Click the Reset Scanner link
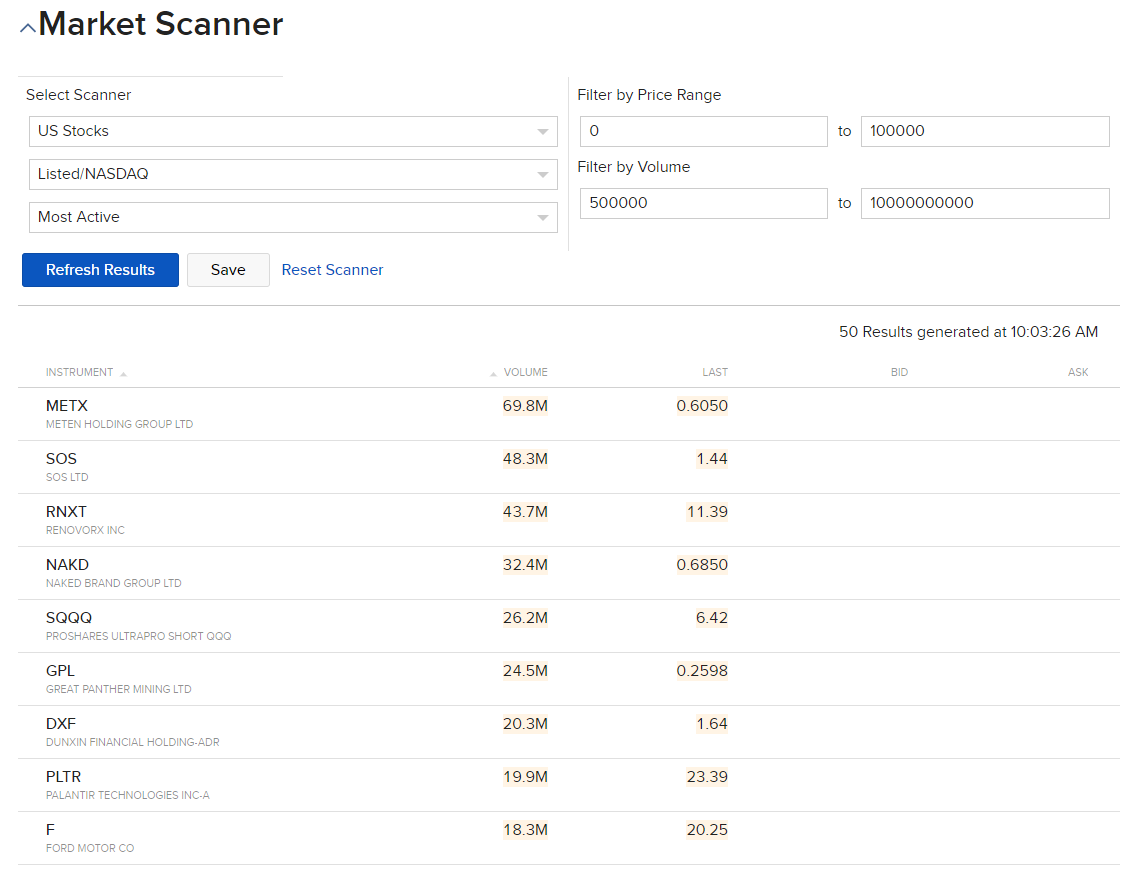This screenshot has height=869, width=1142. pyautogui.click(x=331, y=270)
